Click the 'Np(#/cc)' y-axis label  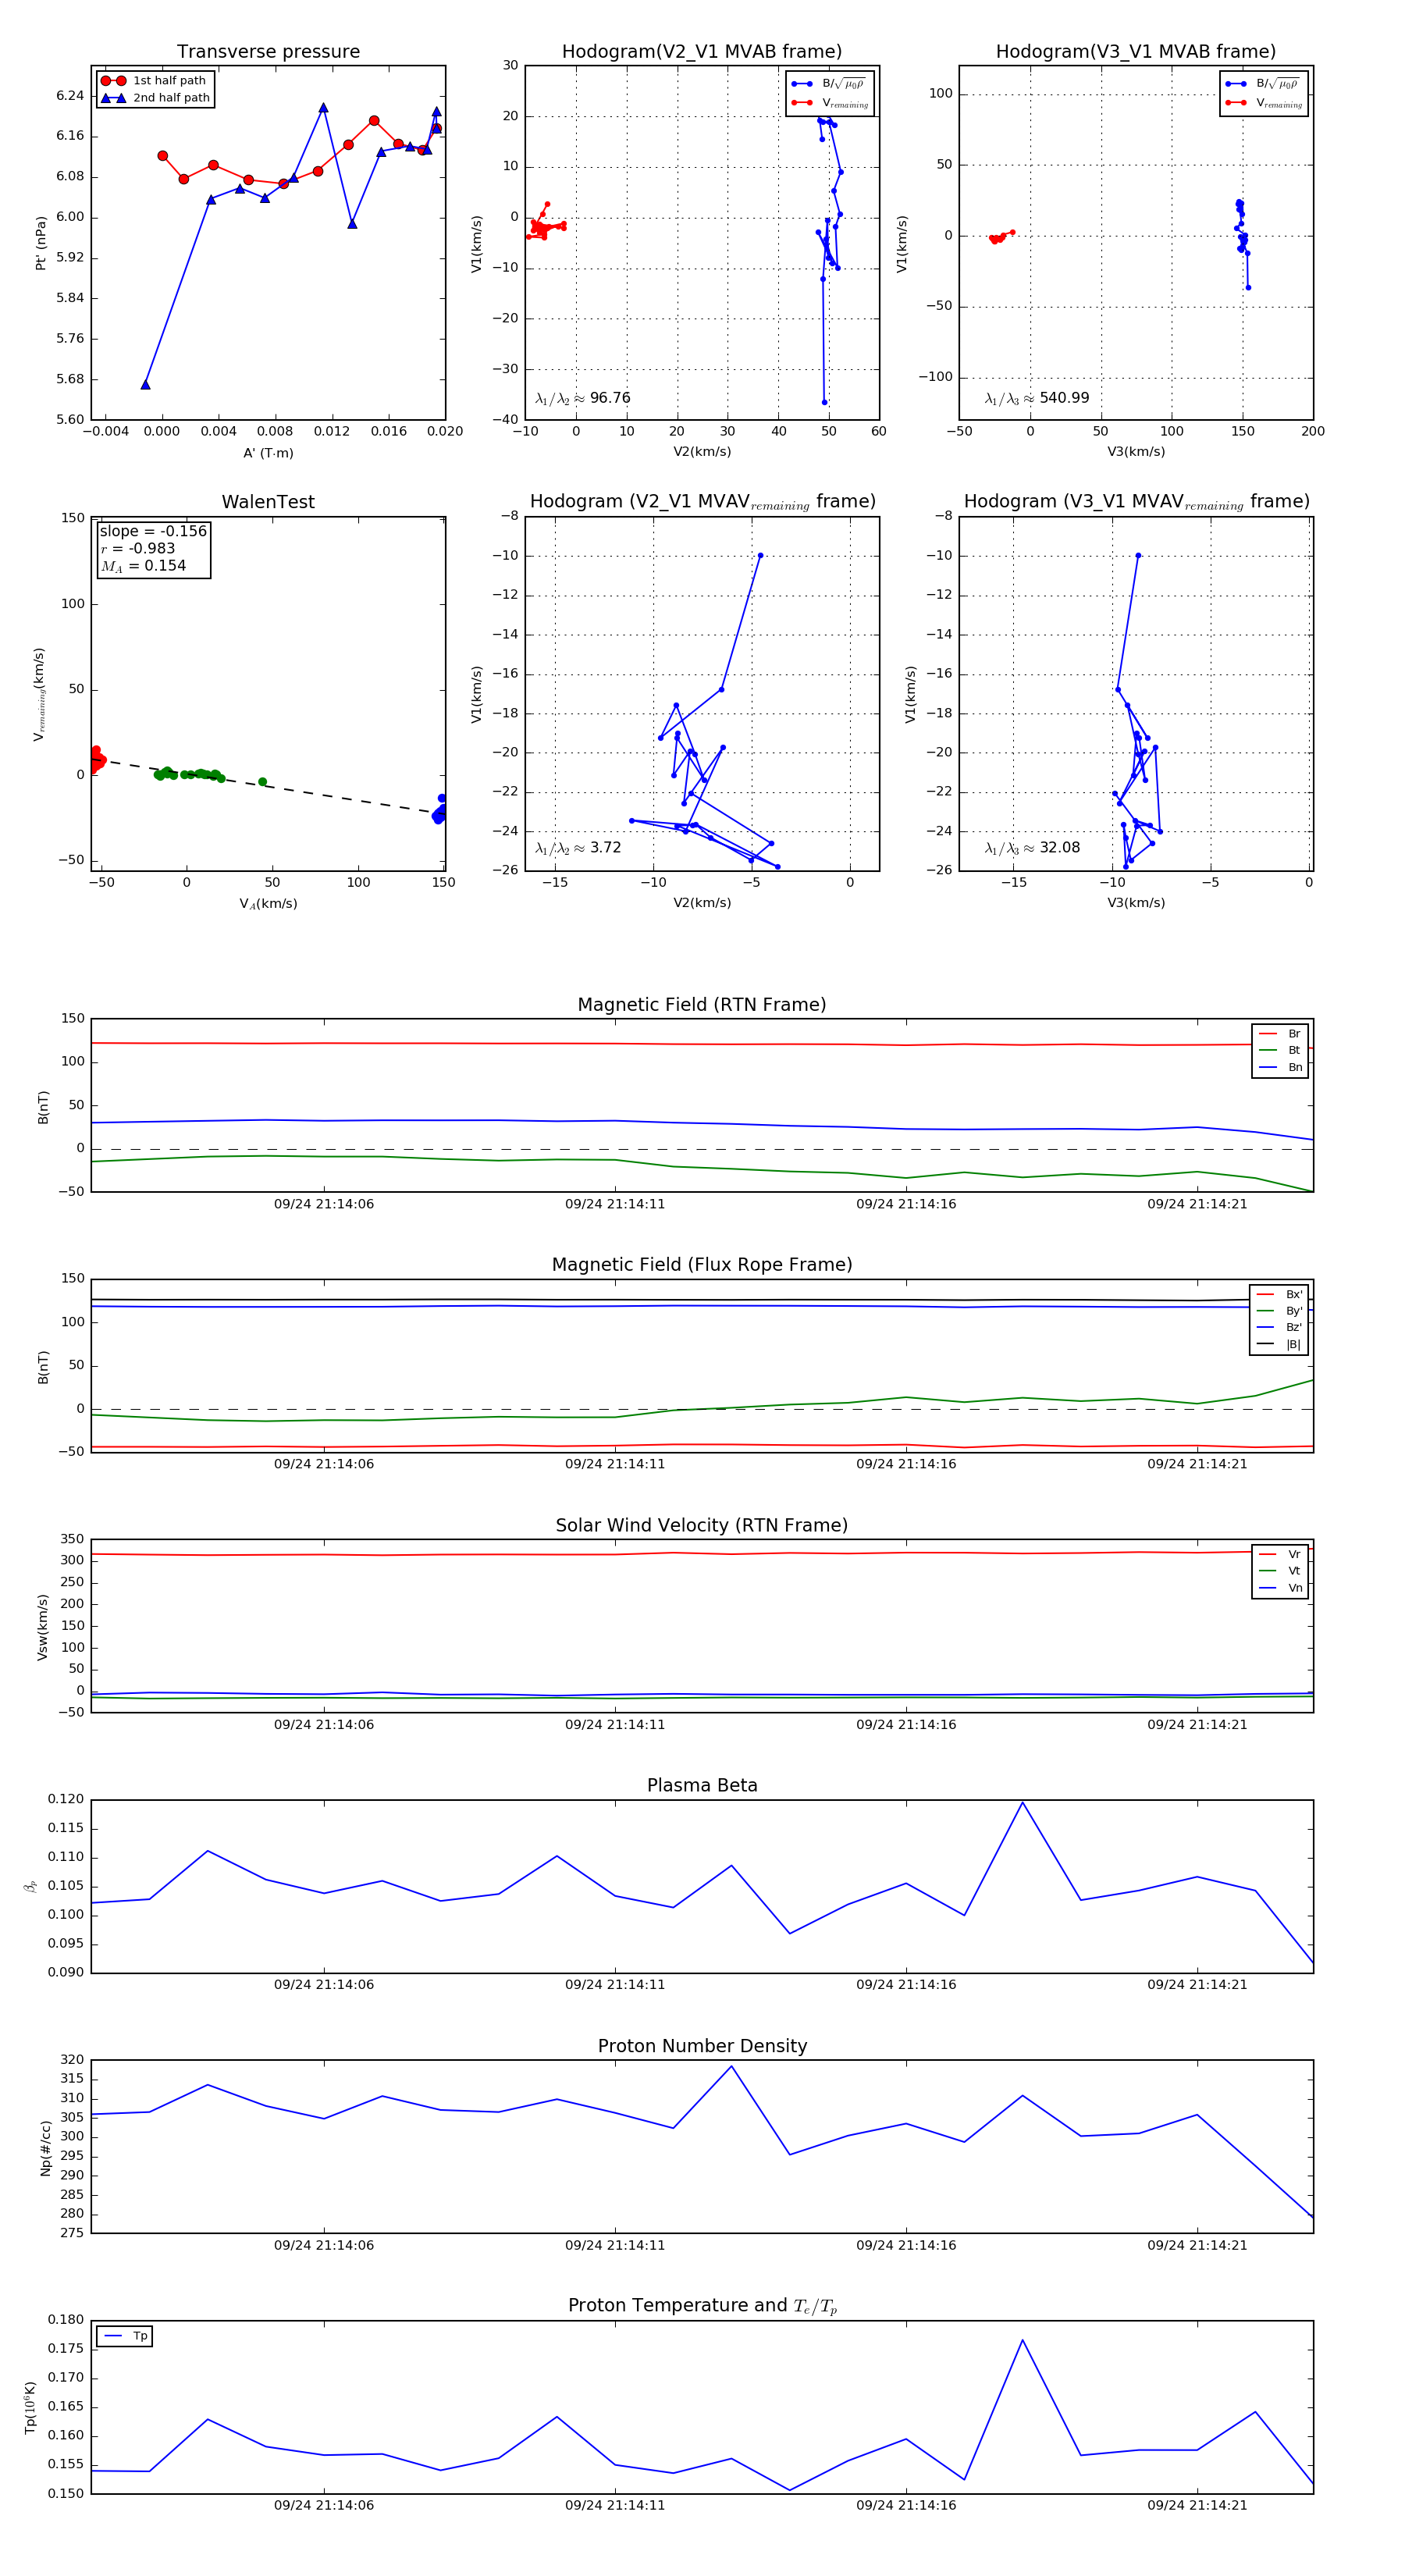pos(45,2148)
